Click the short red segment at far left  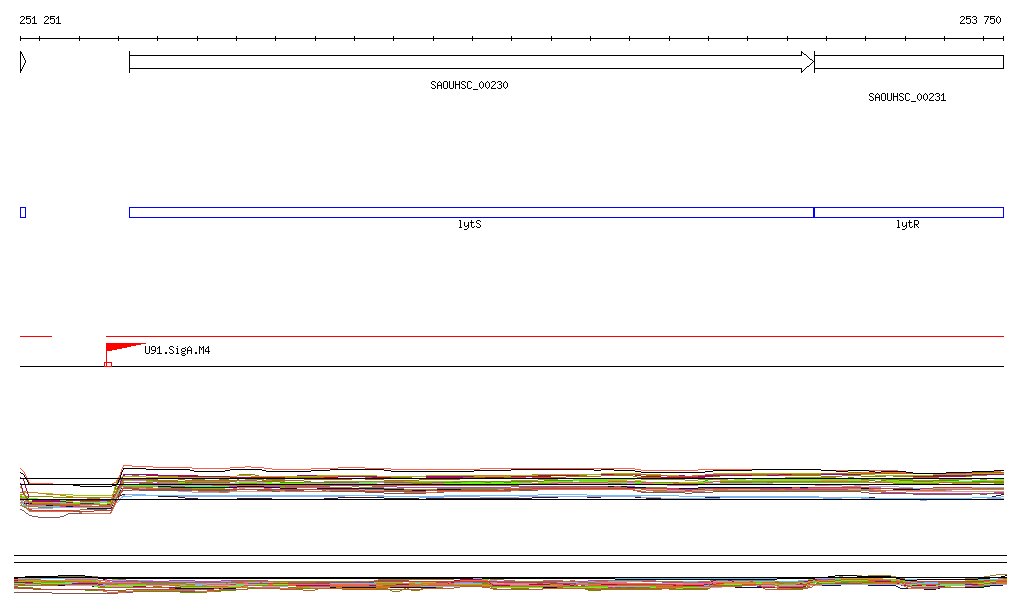tap(35, 337)
